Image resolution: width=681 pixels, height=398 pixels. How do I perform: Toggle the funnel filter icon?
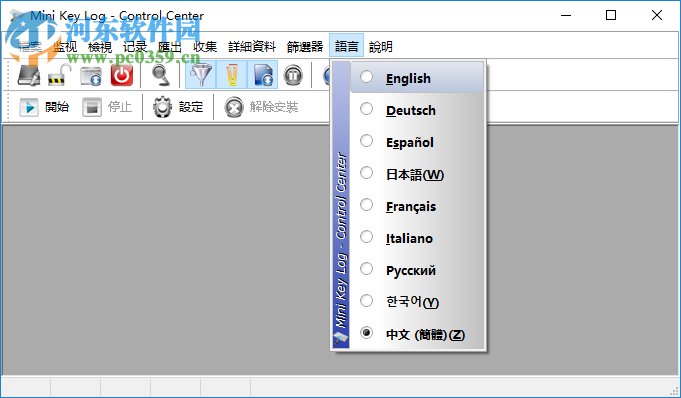[x=201, y=75]
